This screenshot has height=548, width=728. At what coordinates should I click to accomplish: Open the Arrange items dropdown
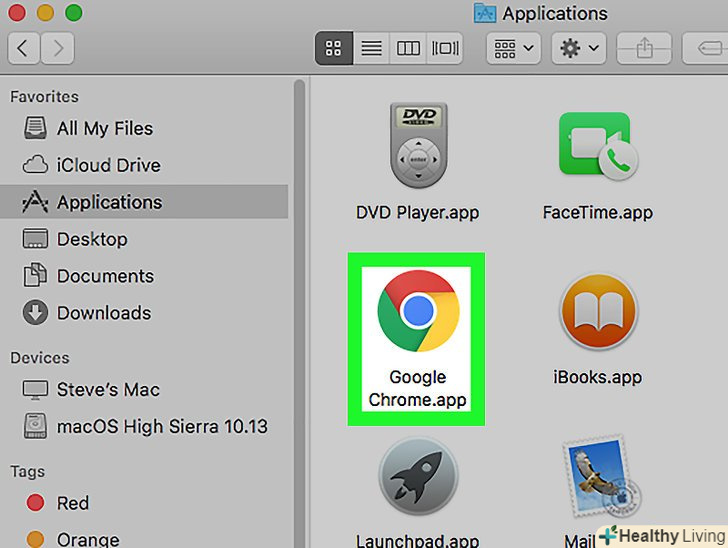click(x=513, y=47)
